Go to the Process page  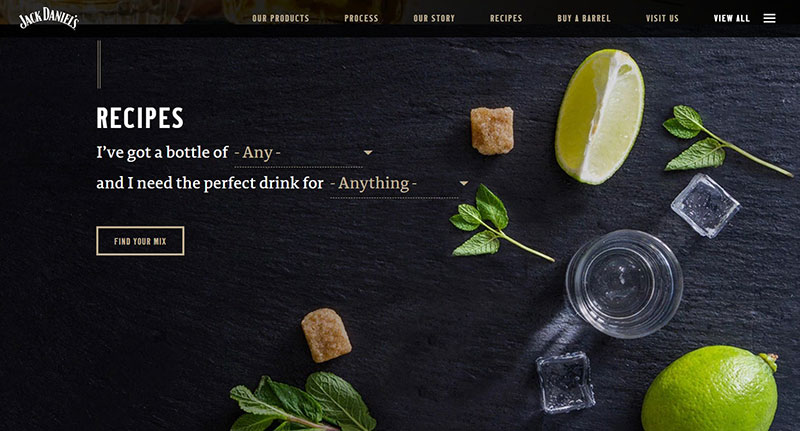tap(361, 18)
